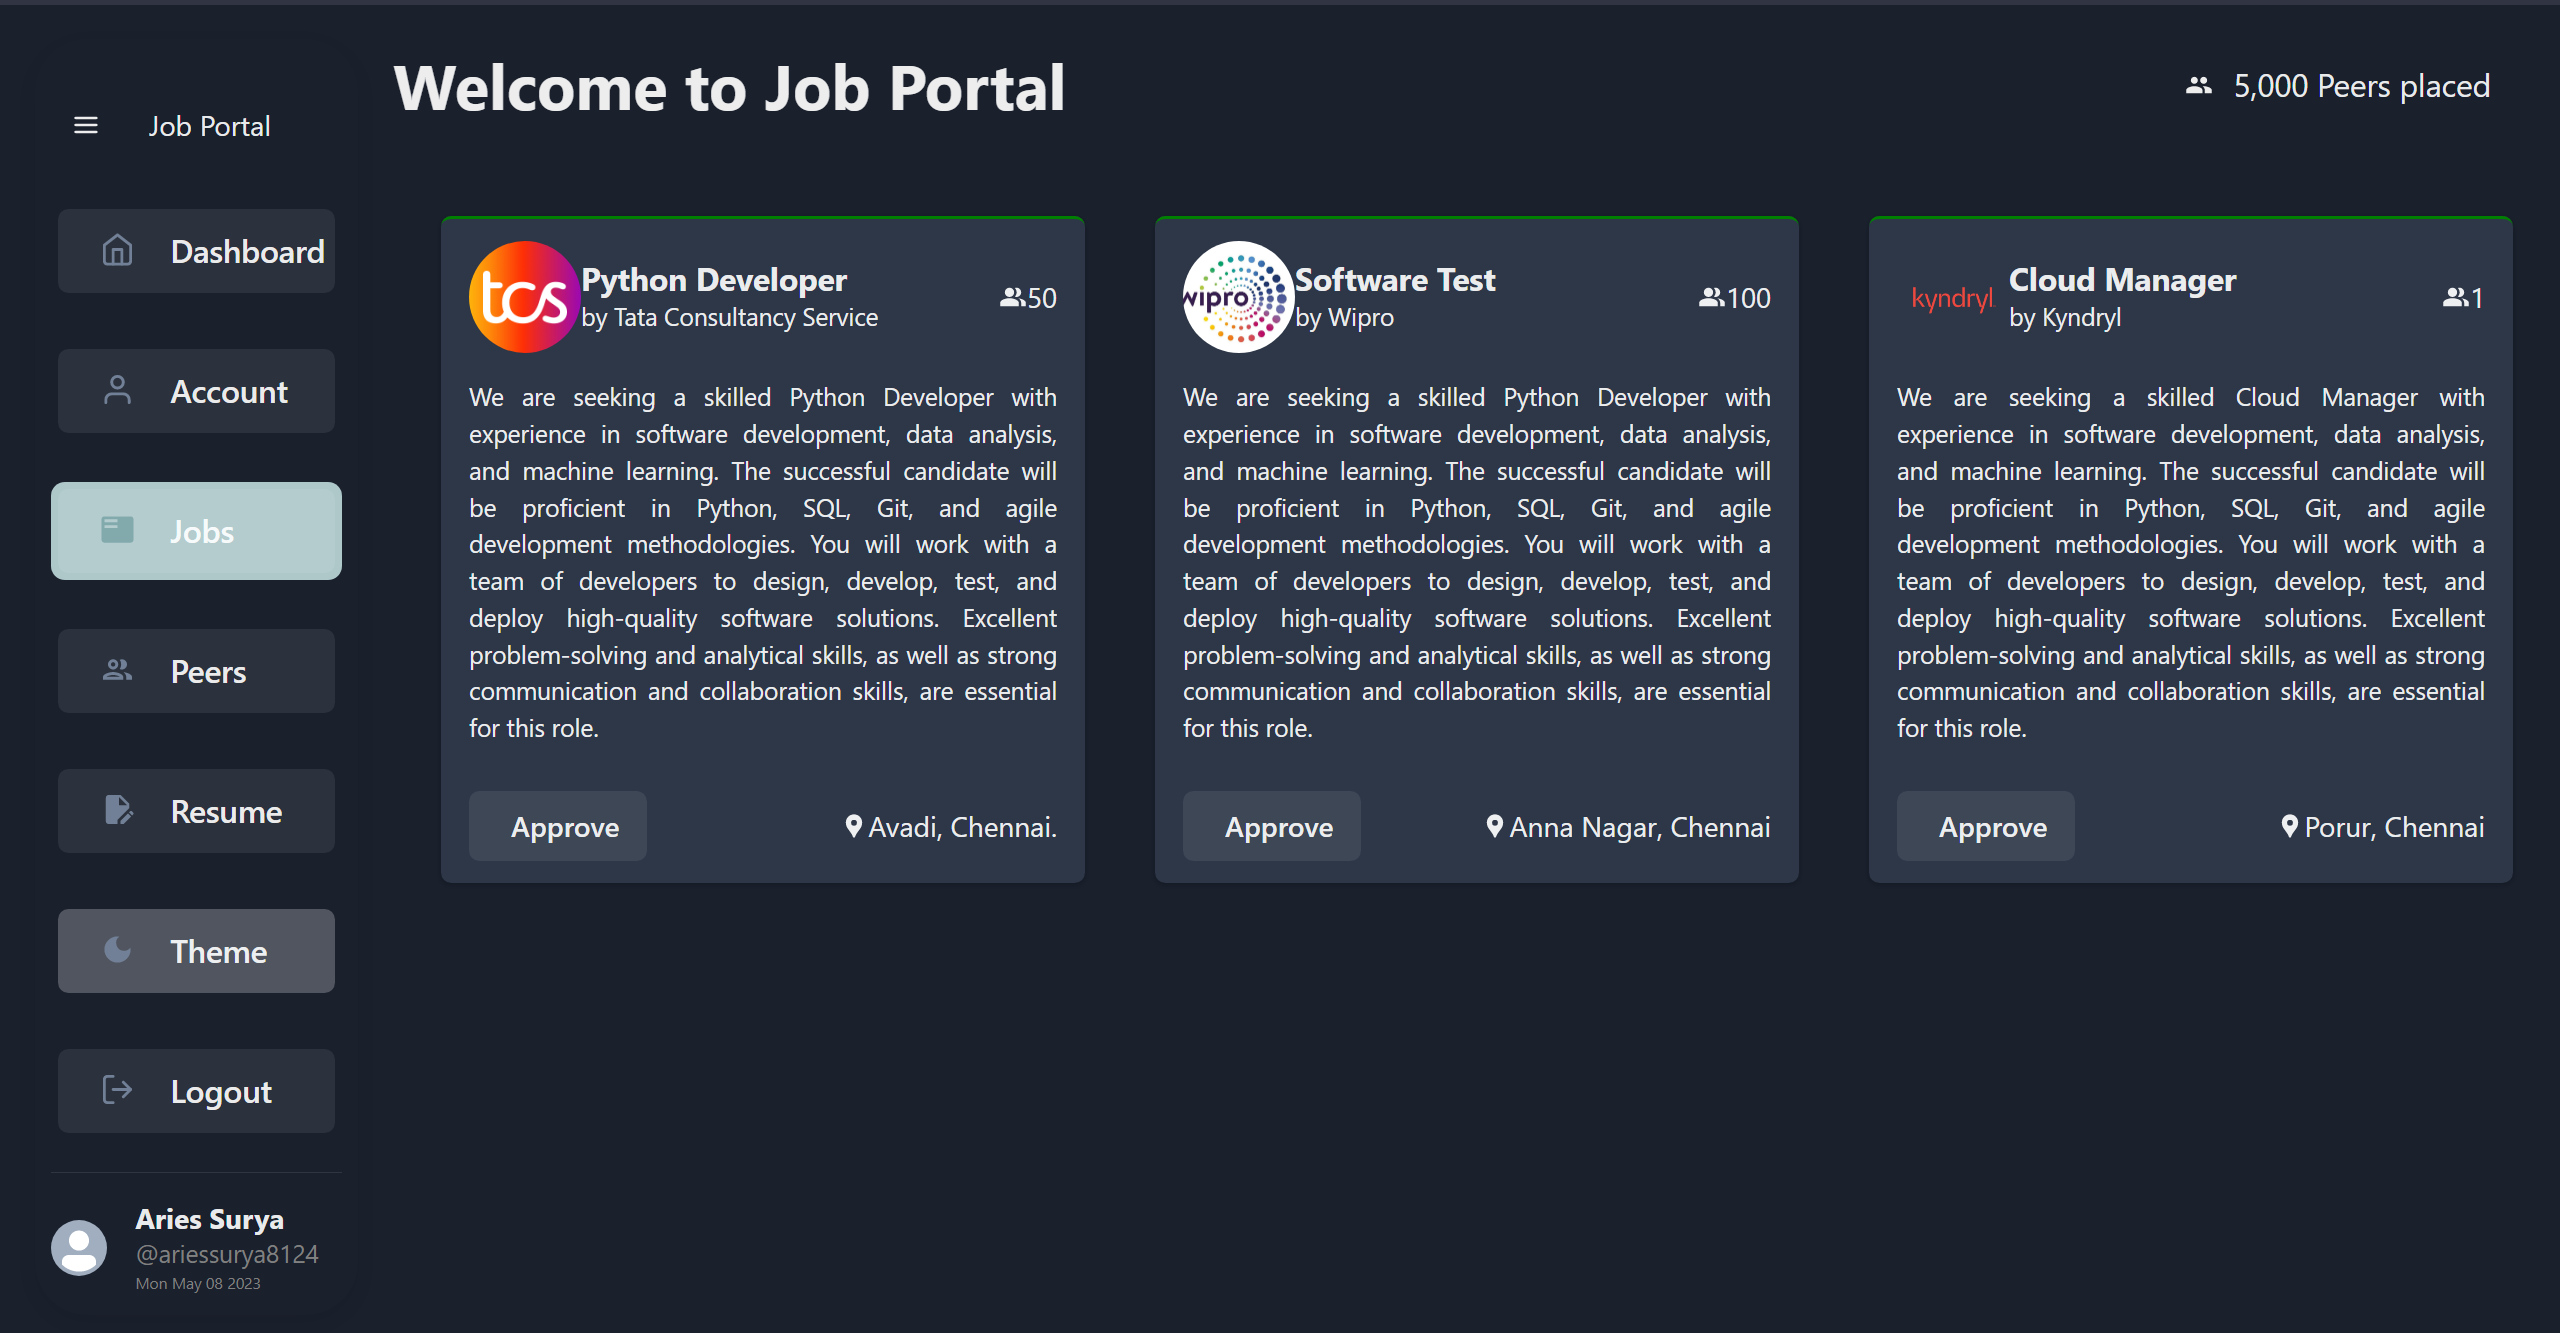Toggle dark mode with Theme button
The width and height of the screenshot is (2560, 1333).
pos(196,951)
